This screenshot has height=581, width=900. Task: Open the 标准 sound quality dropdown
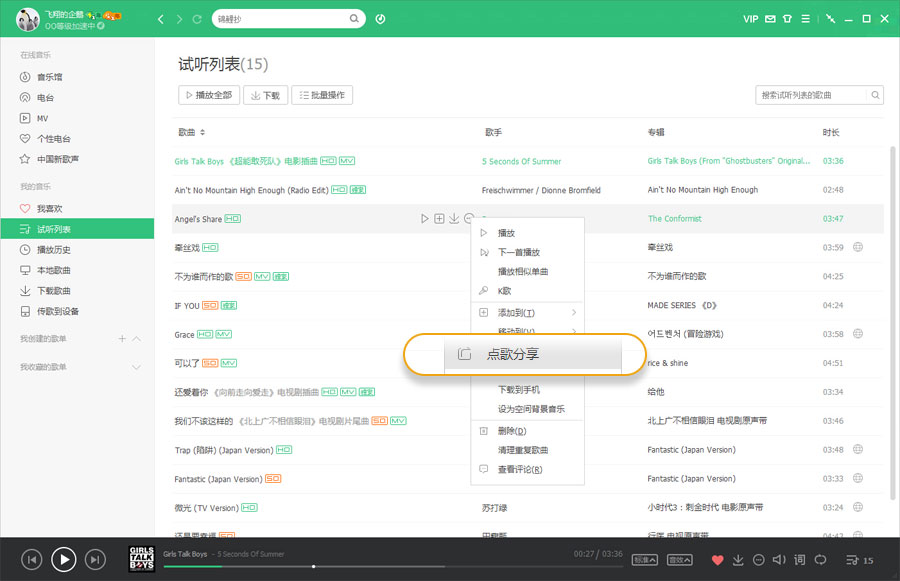(646, 560)
